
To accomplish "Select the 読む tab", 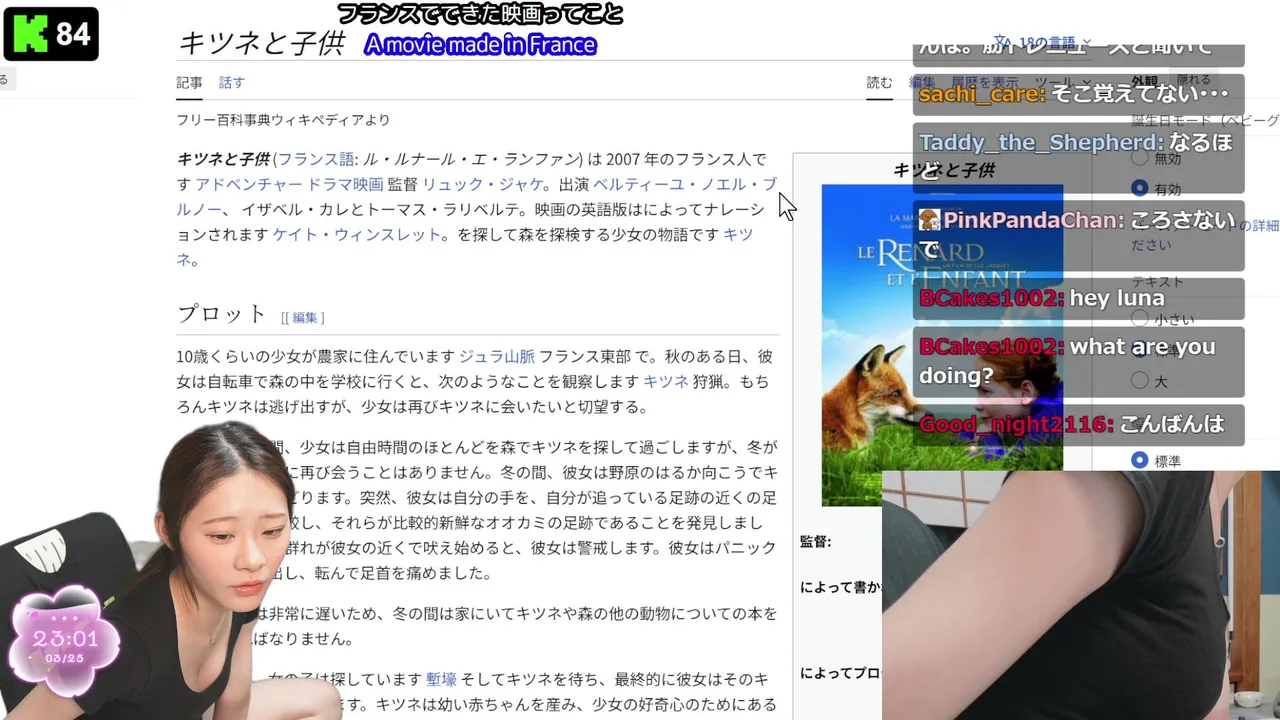I will [879, 83].
